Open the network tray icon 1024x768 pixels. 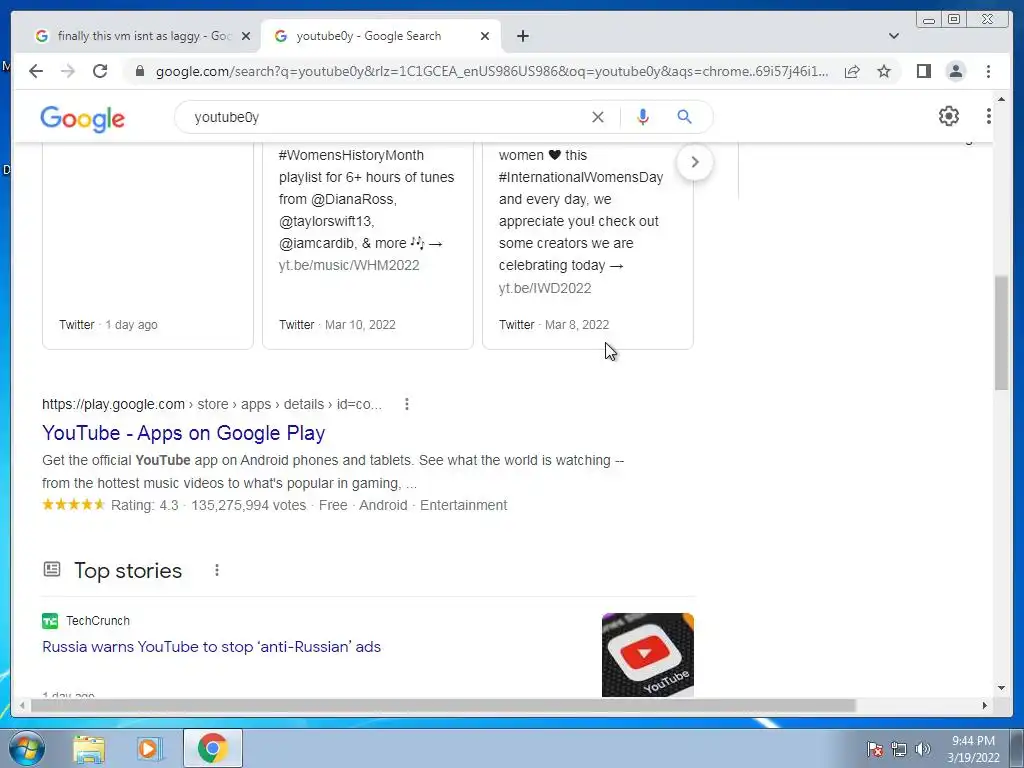(x=899, y=749)
